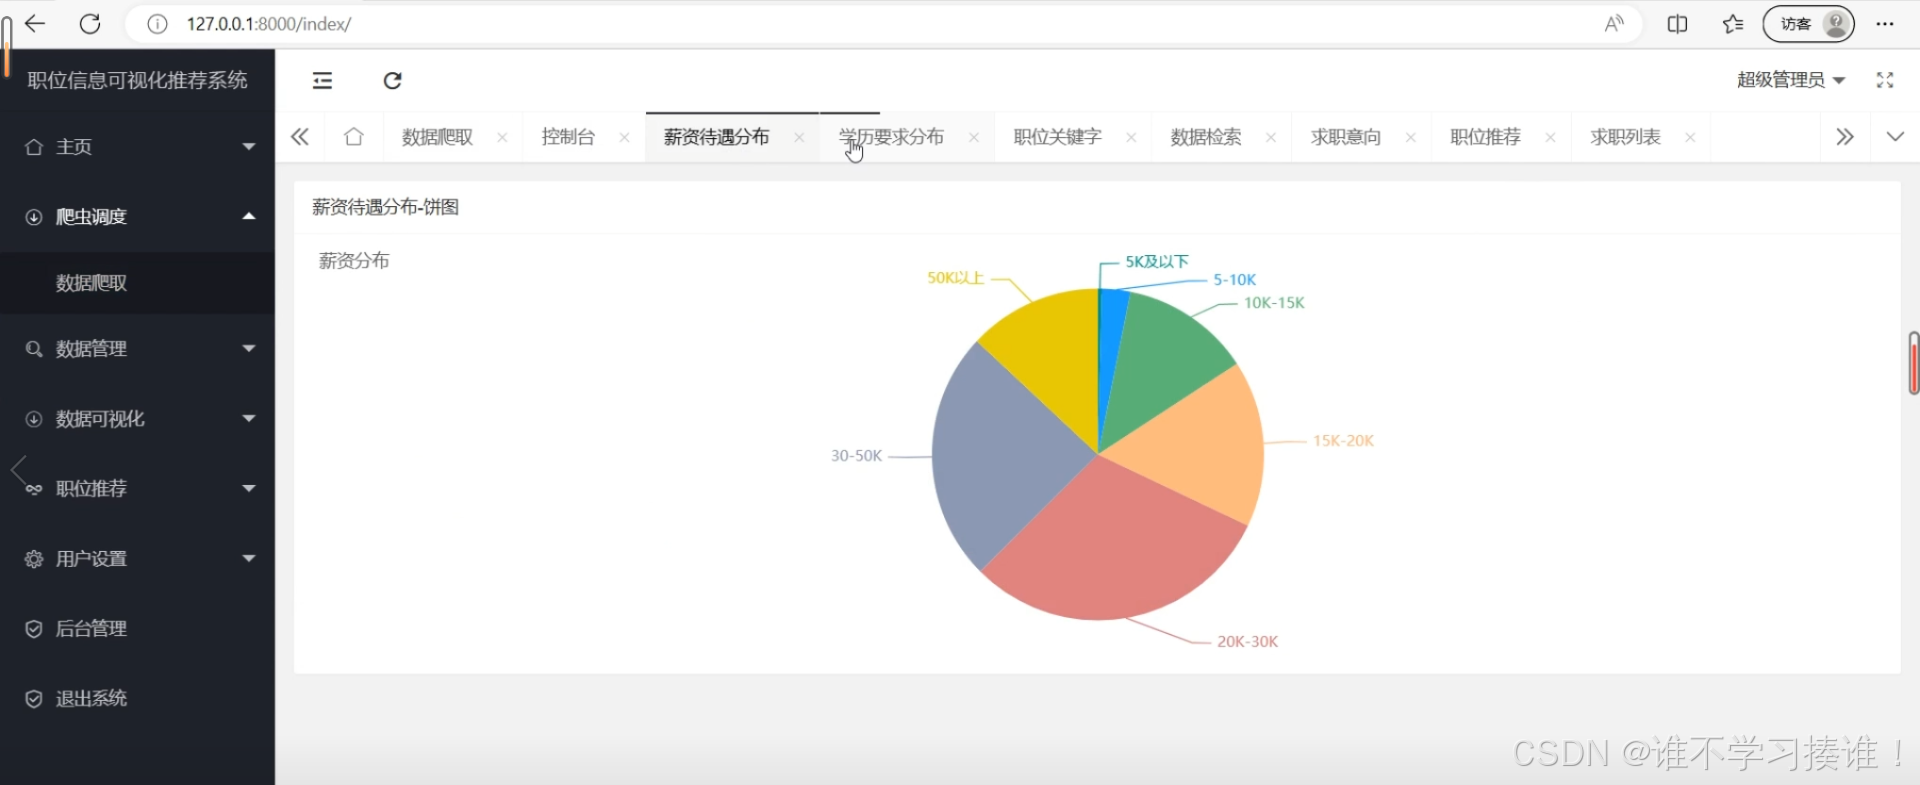
Task: Go back with the browser back arrow
Action: point(35,24)
